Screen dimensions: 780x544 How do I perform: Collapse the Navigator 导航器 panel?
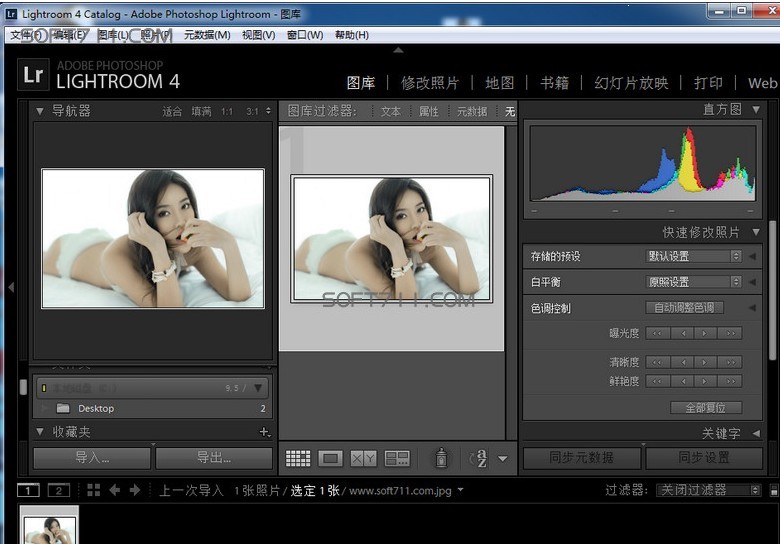point(39,111)
